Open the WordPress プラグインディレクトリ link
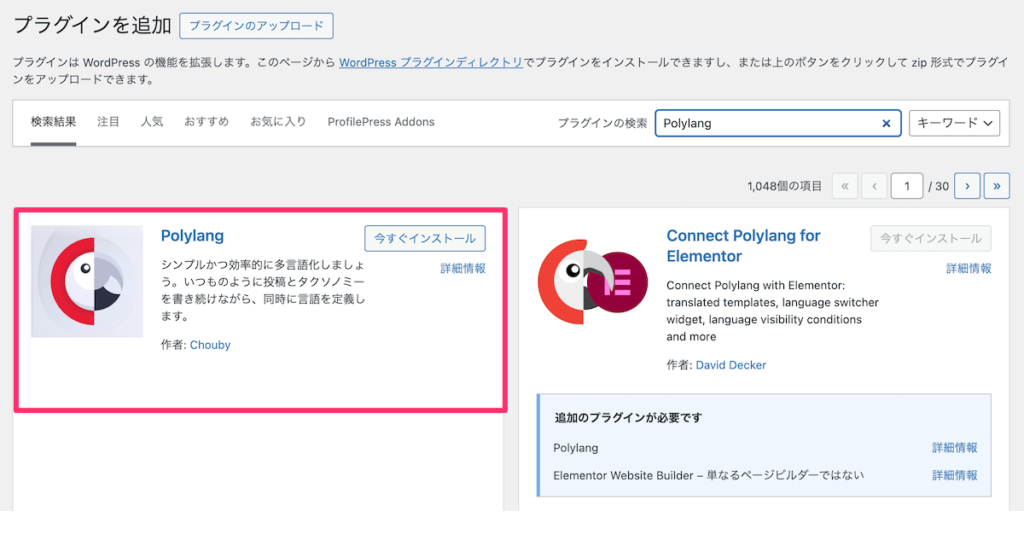1024x546 pixels. point(430,63)
